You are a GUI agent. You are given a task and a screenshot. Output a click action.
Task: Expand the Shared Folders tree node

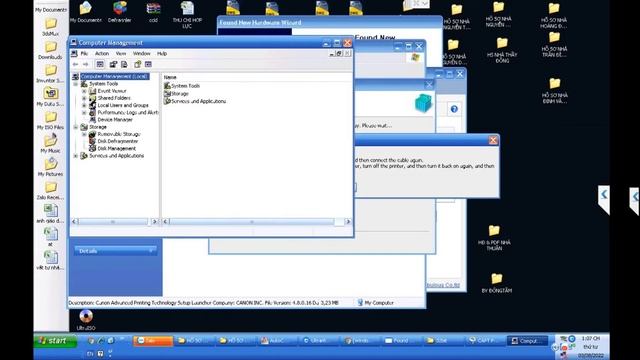pyautogui.click(x=84, y=98)
